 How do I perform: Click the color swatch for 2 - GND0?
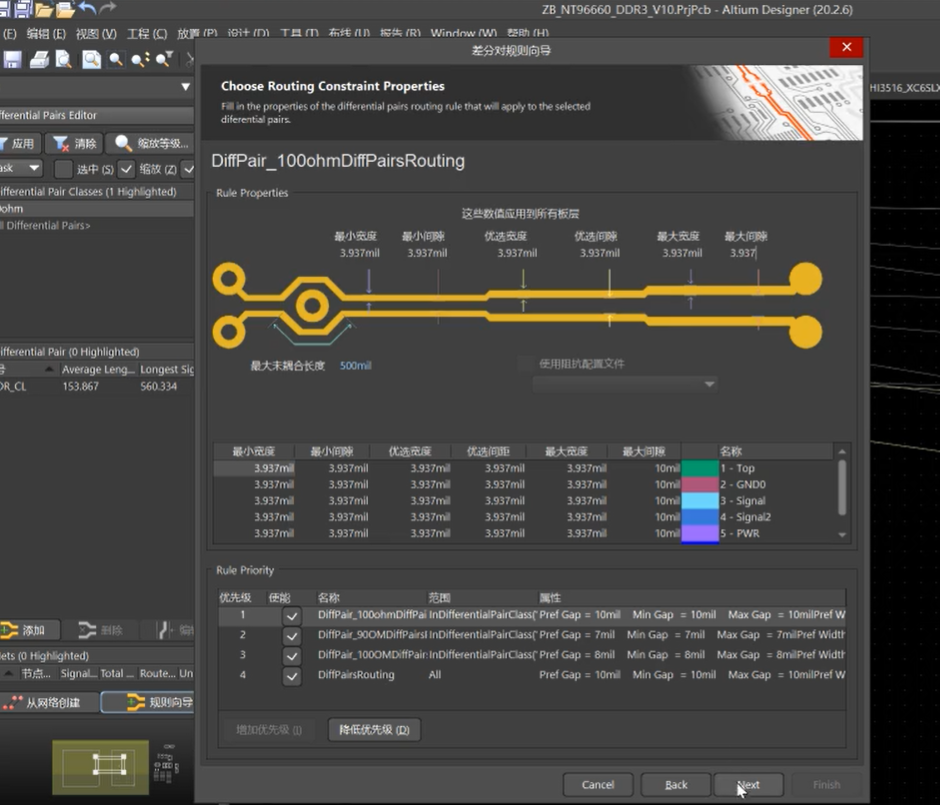(x=700, y=484)
